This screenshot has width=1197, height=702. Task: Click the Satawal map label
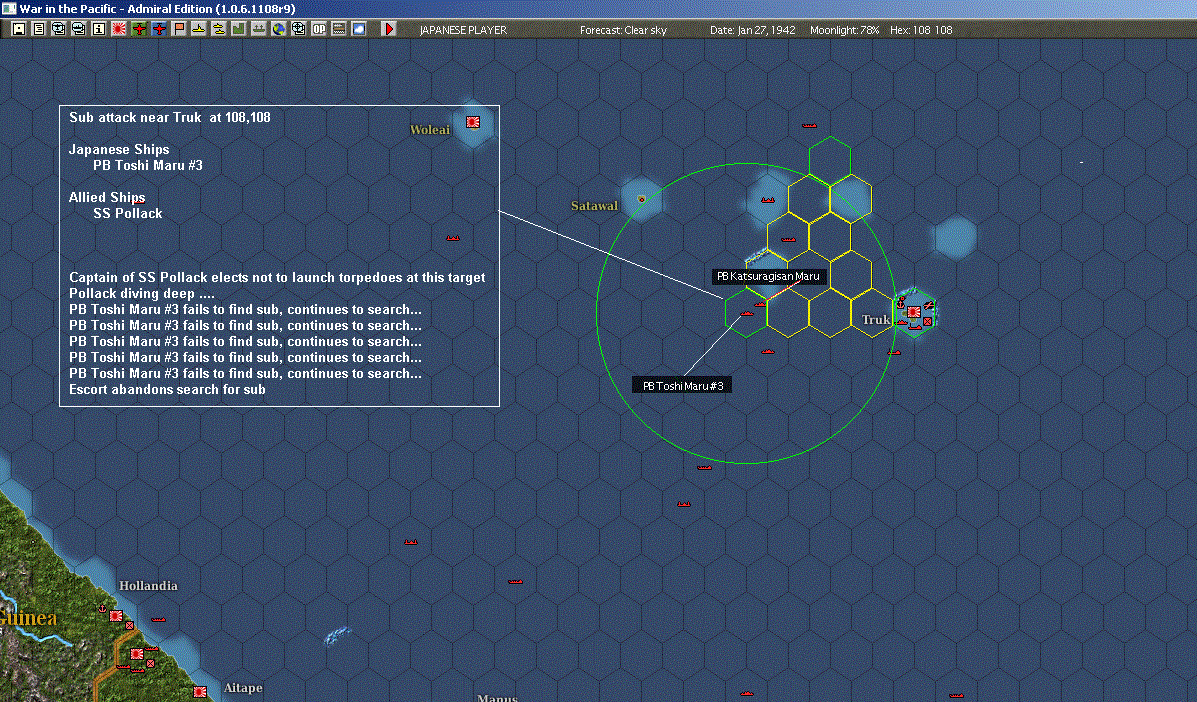coord(595,206)
